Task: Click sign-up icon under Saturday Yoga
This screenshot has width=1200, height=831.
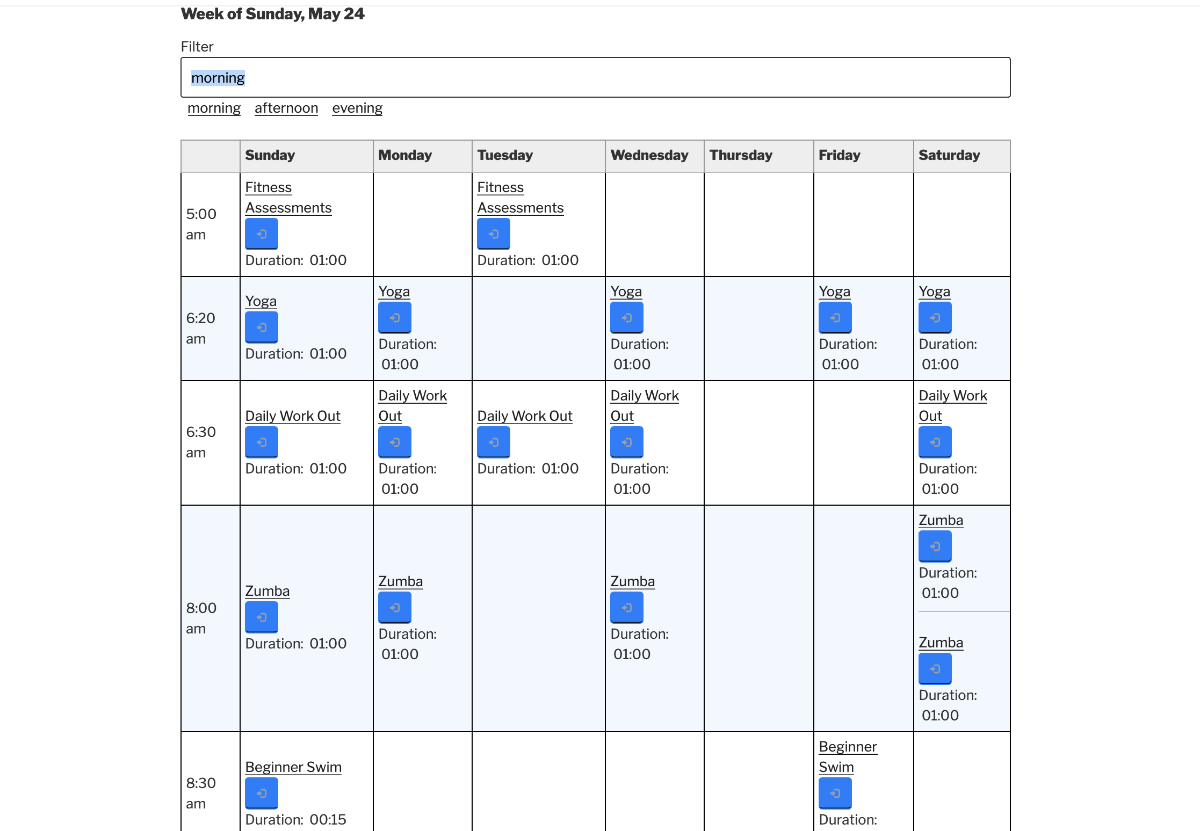Action: (x=935, y=318)
